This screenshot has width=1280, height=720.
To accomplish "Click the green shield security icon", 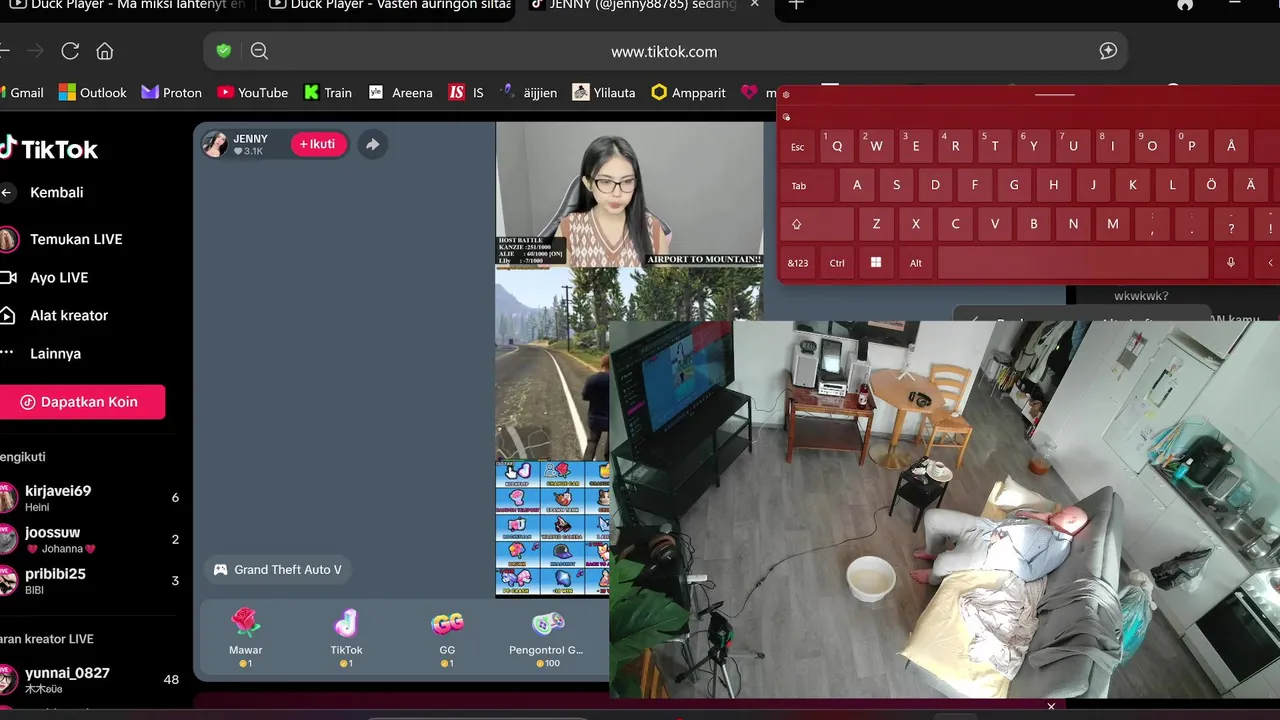I will coord(224,51).
